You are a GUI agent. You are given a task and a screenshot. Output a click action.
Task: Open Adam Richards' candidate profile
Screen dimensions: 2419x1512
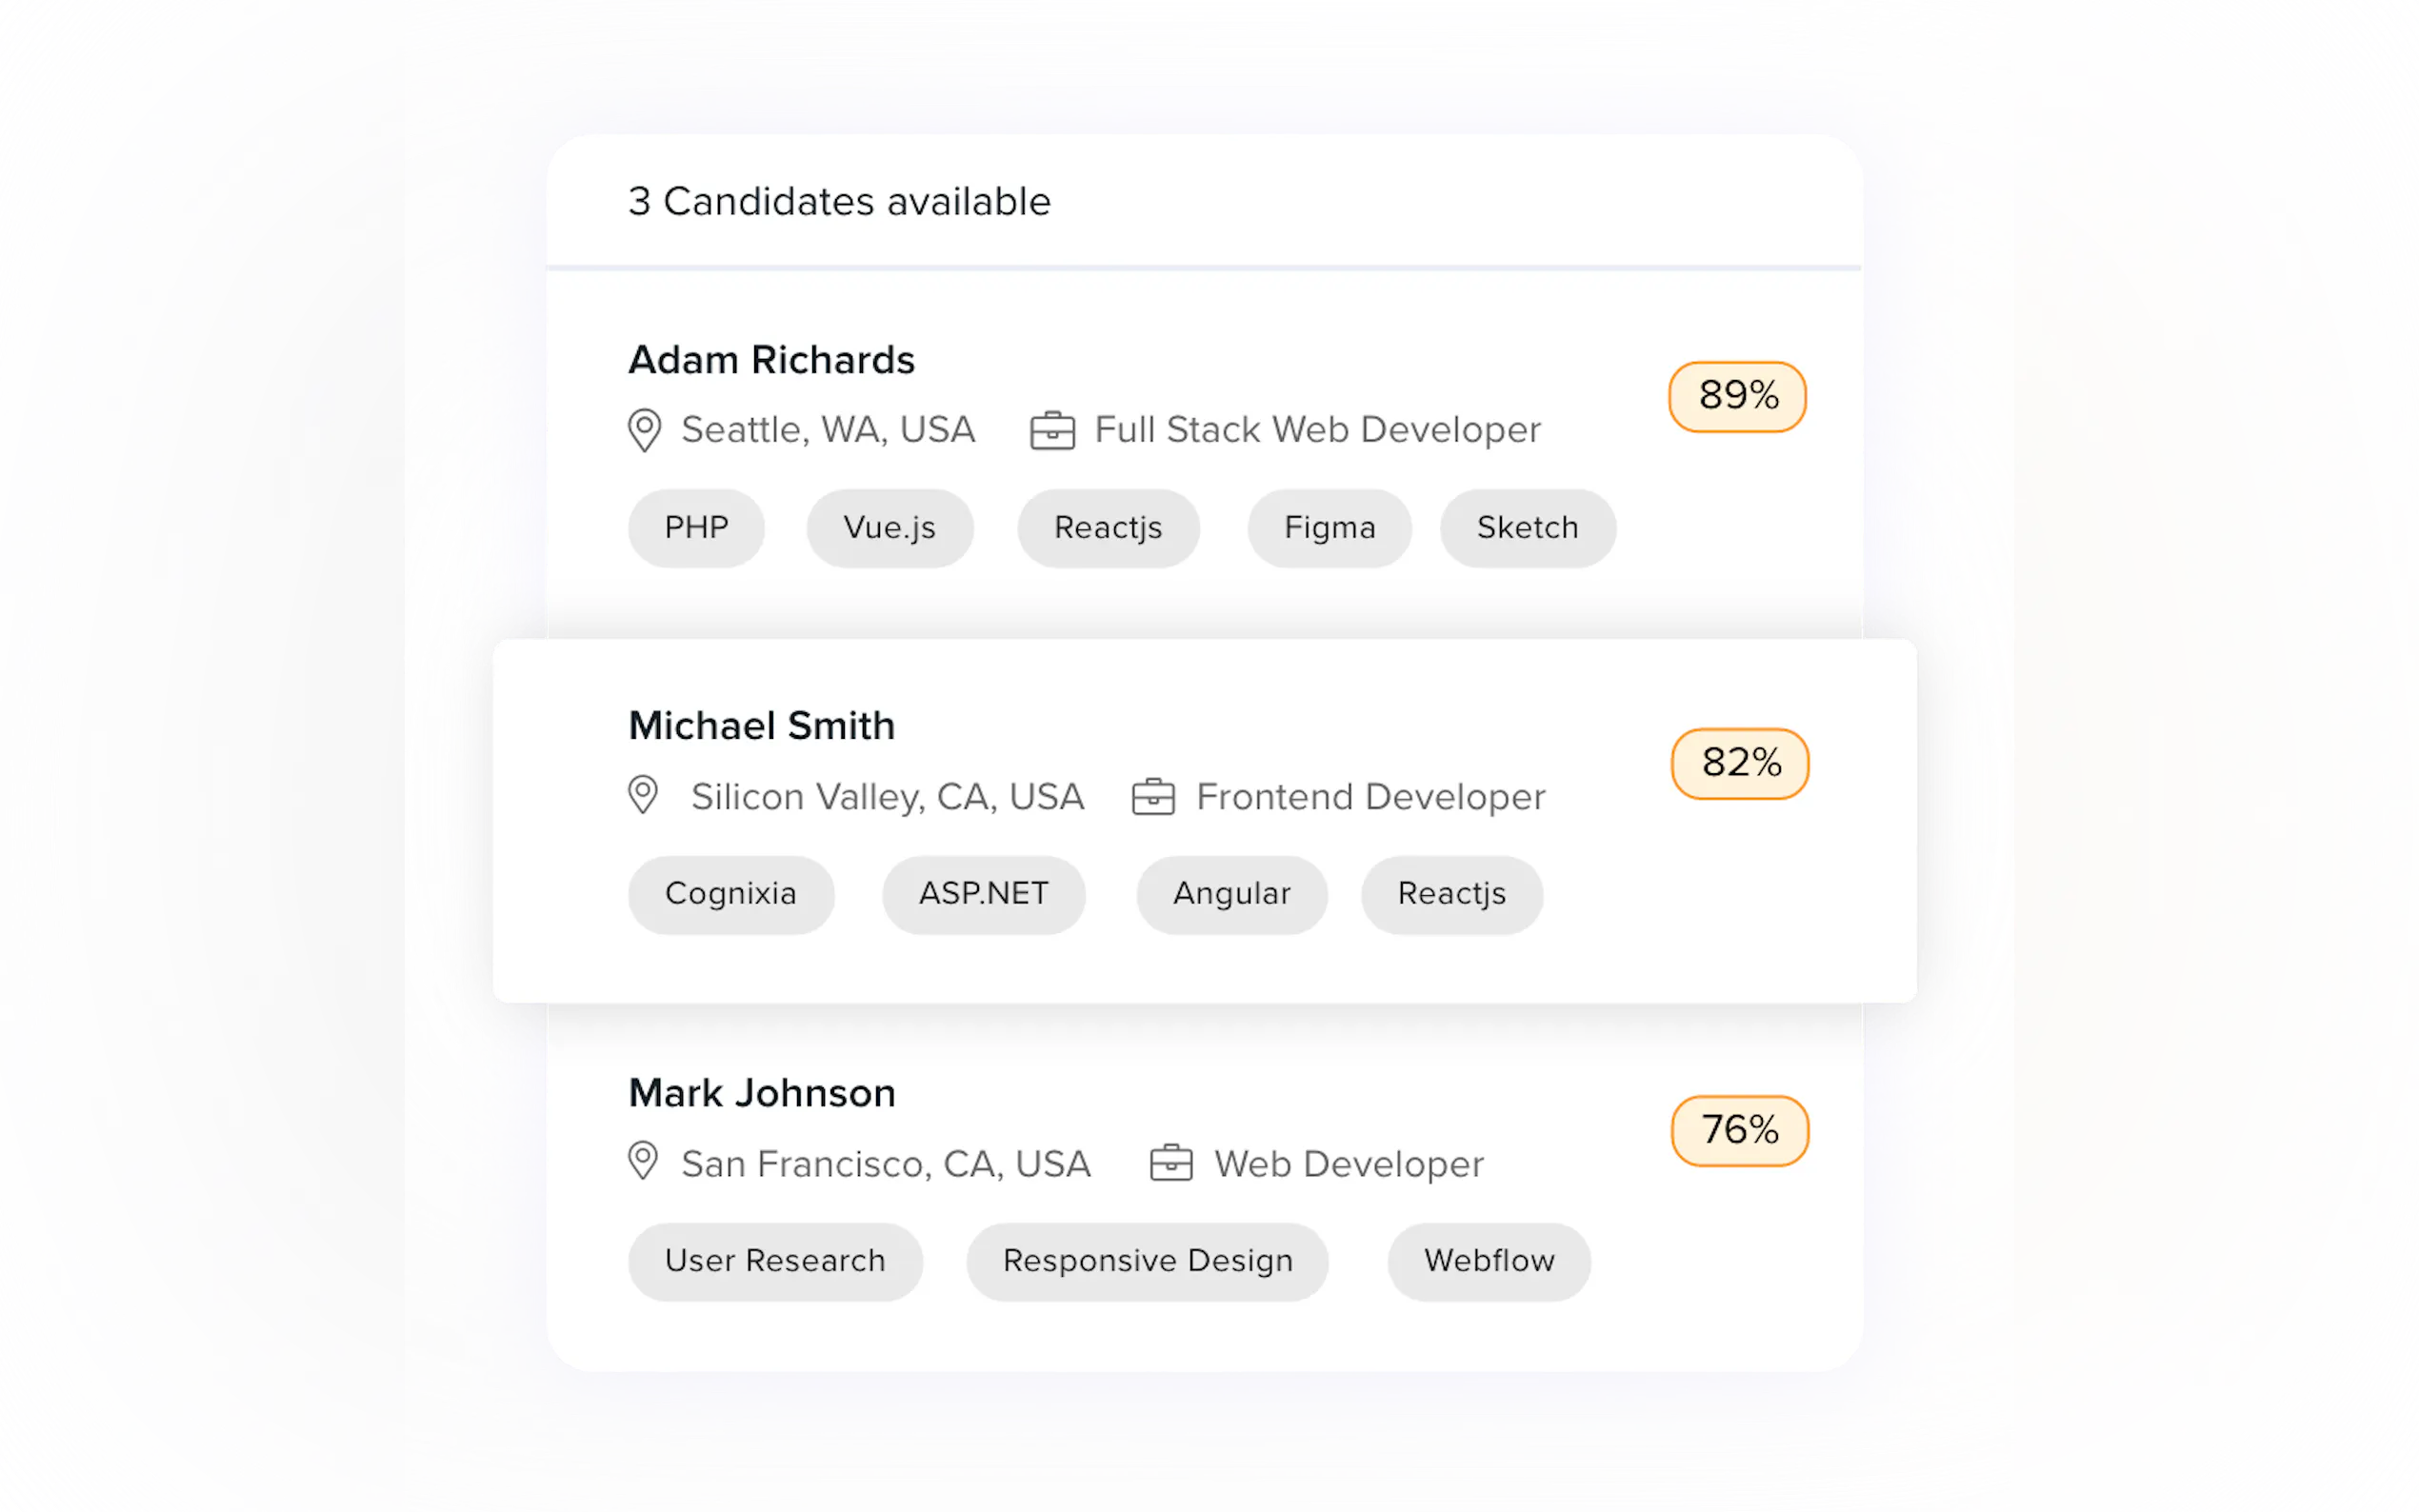click(771, 360)
